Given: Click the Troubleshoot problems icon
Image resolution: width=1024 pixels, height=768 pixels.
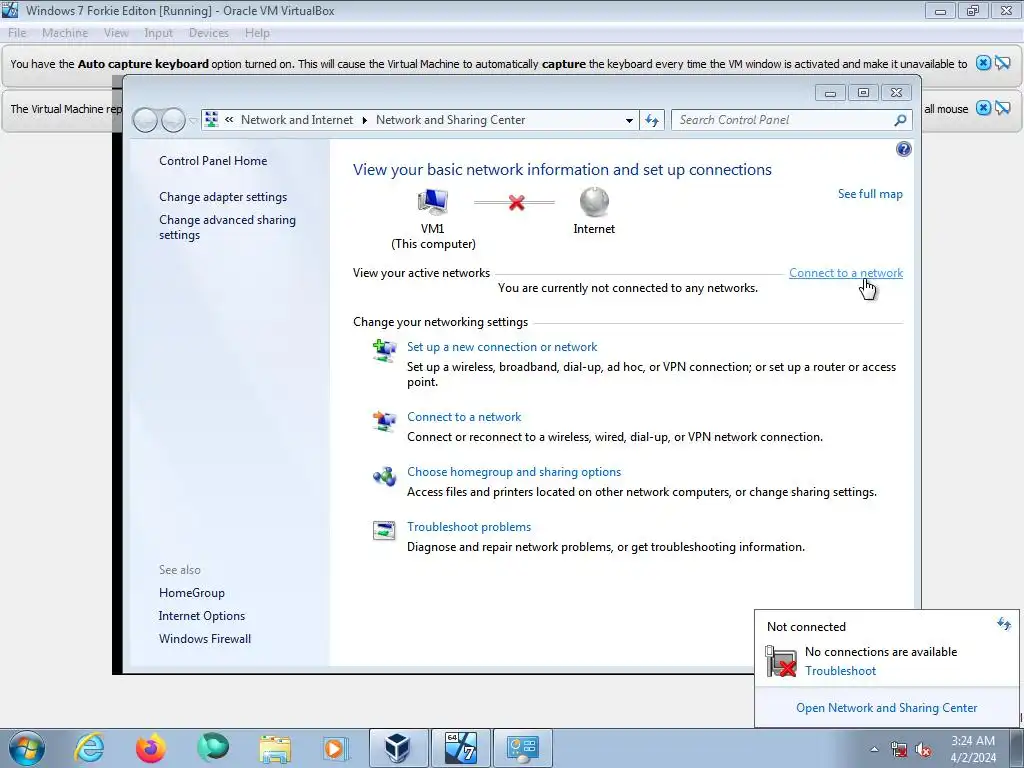Looking at the screenshot, I should click(384, 530).
